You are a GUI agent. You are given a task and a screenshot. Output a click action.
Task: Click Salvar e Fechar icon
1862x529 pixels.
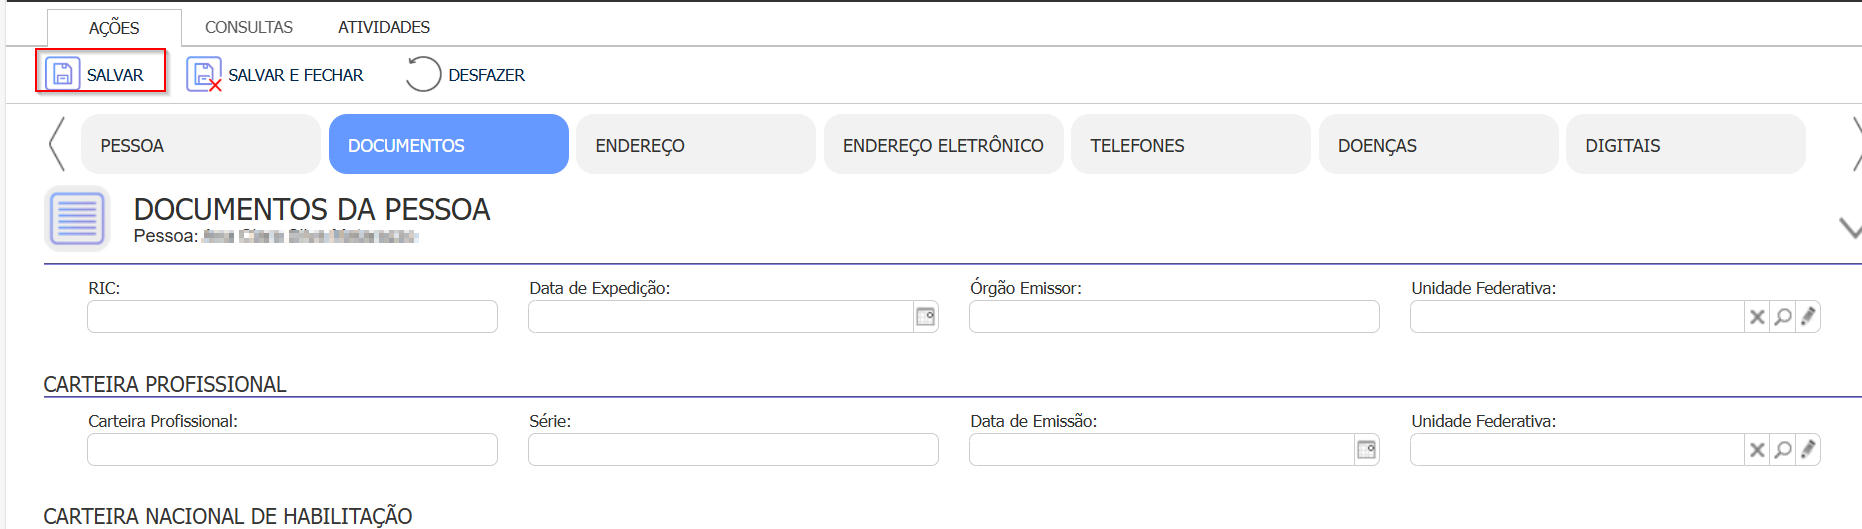(x=204, y=75)
